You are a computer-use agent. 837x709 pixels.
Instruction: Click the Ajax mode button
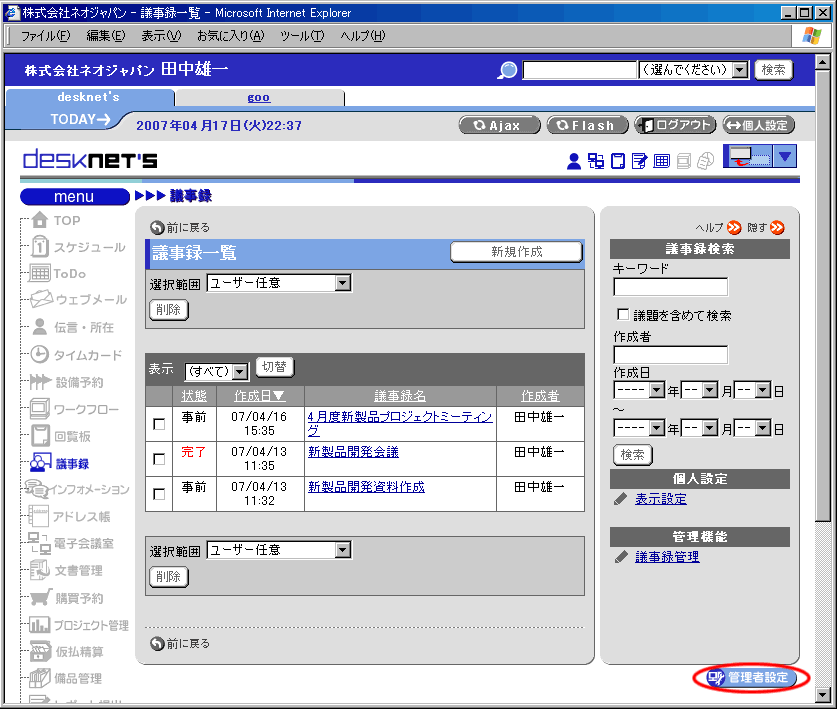tap(499, 125)
